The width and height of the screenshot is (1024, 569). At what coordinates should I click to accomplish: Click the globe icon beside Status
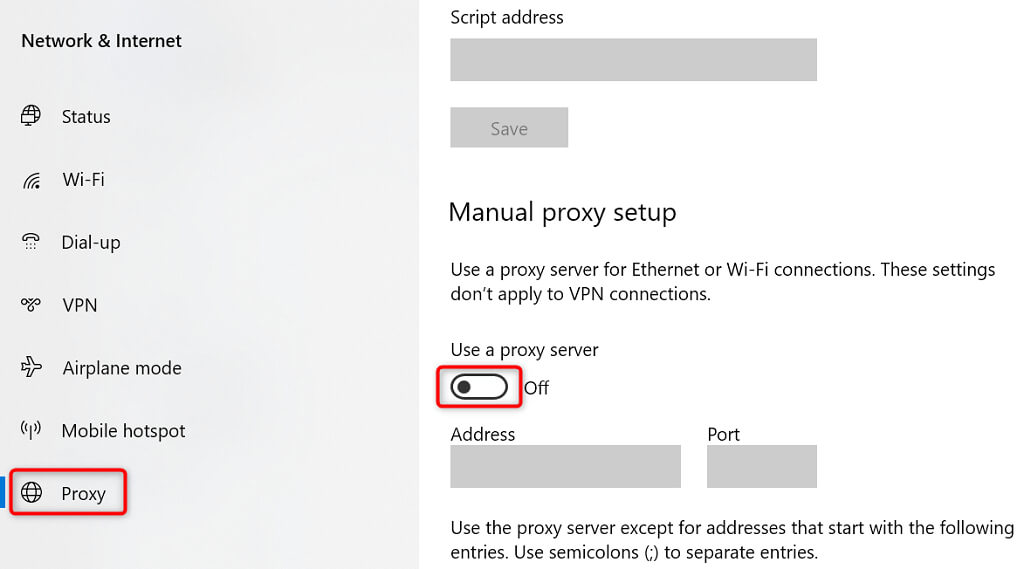[31, 116]
